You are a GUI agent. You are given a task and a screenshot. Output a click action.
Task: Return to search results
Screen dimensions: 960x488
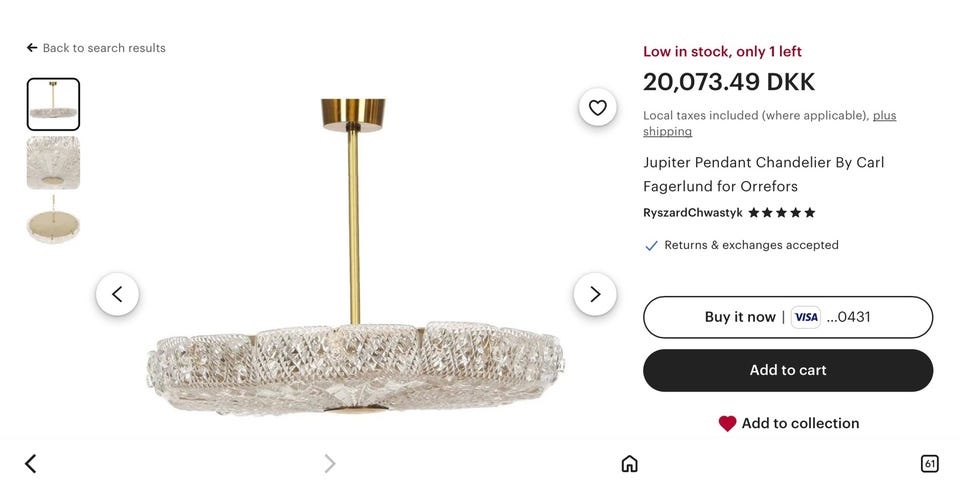click(96, 48)
